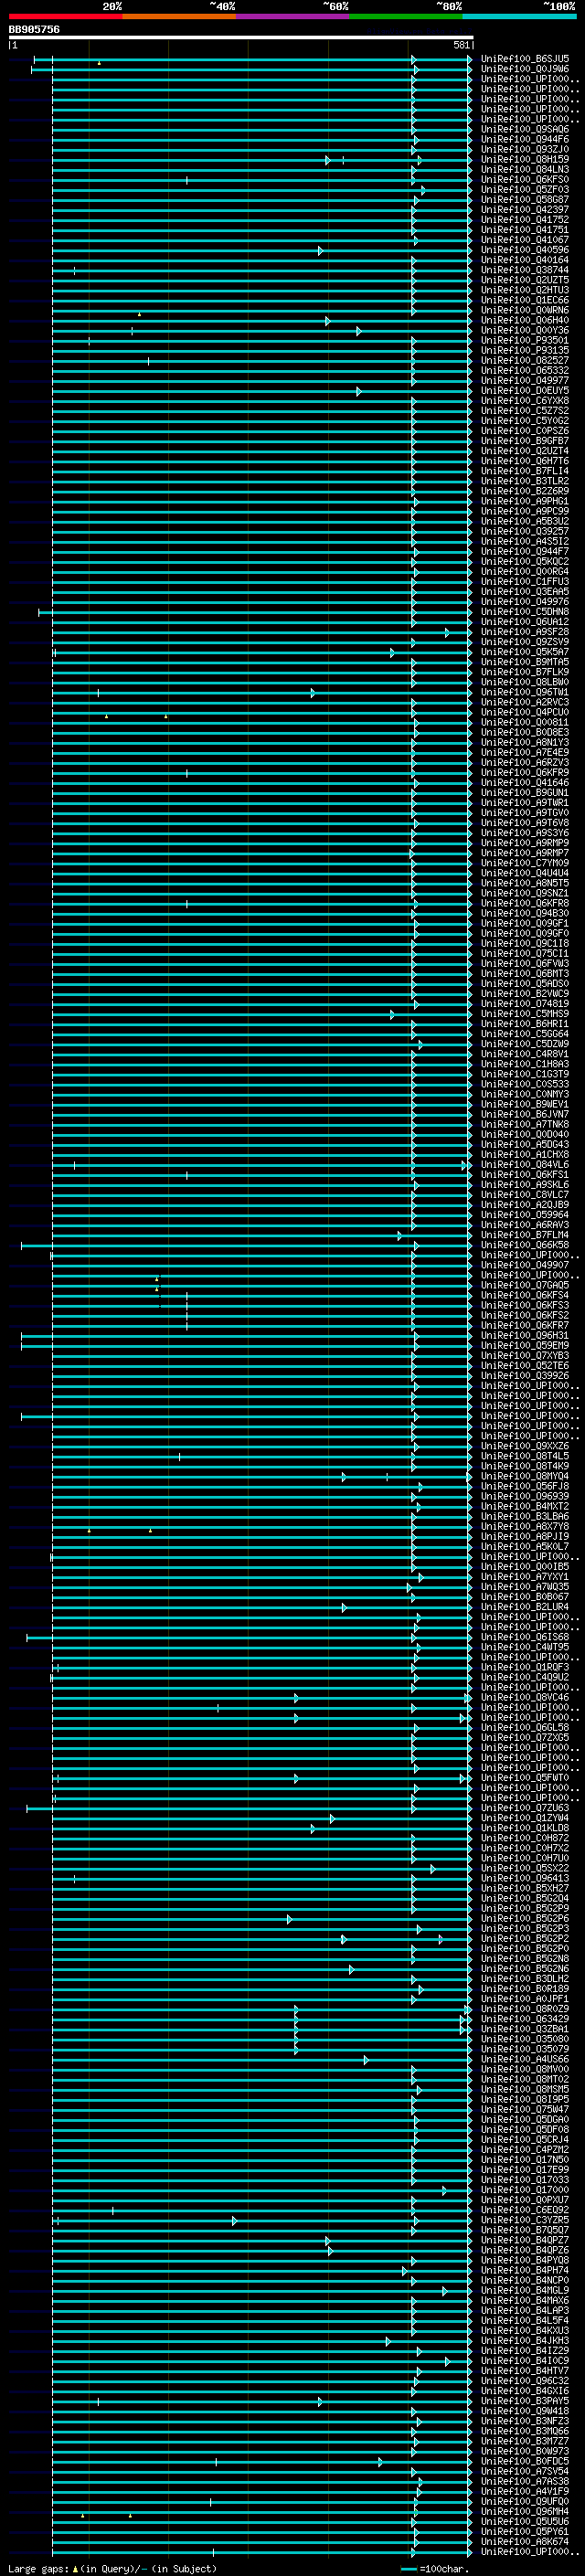This screenshot has width=585, height=2576.
Task: Click the UniRef100_Q40596 entry
Action: click(x=525, y=249)
